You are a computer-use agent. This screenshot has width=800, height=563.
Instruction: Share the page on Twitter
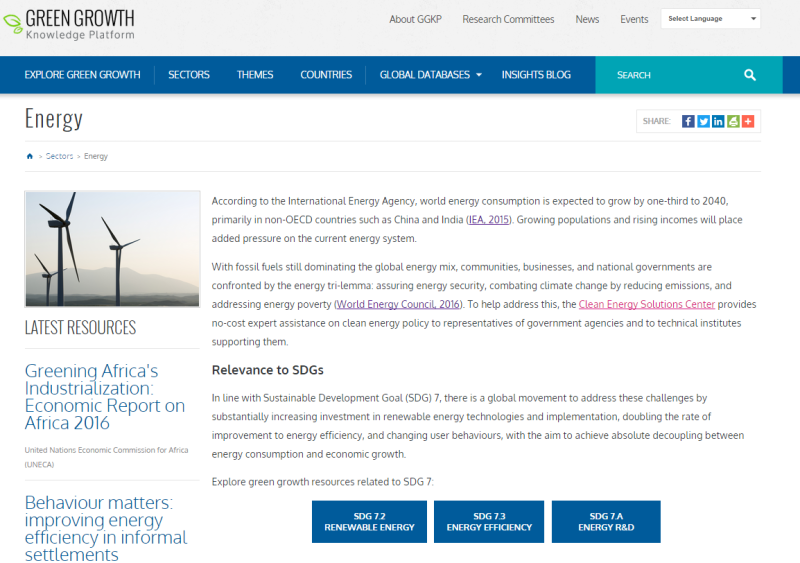(703, 121)
